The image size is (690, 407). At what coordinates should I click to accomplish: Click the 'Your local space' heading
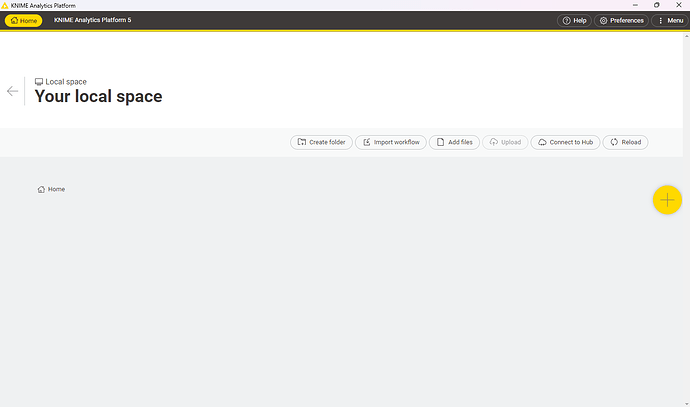pos(98,97)
